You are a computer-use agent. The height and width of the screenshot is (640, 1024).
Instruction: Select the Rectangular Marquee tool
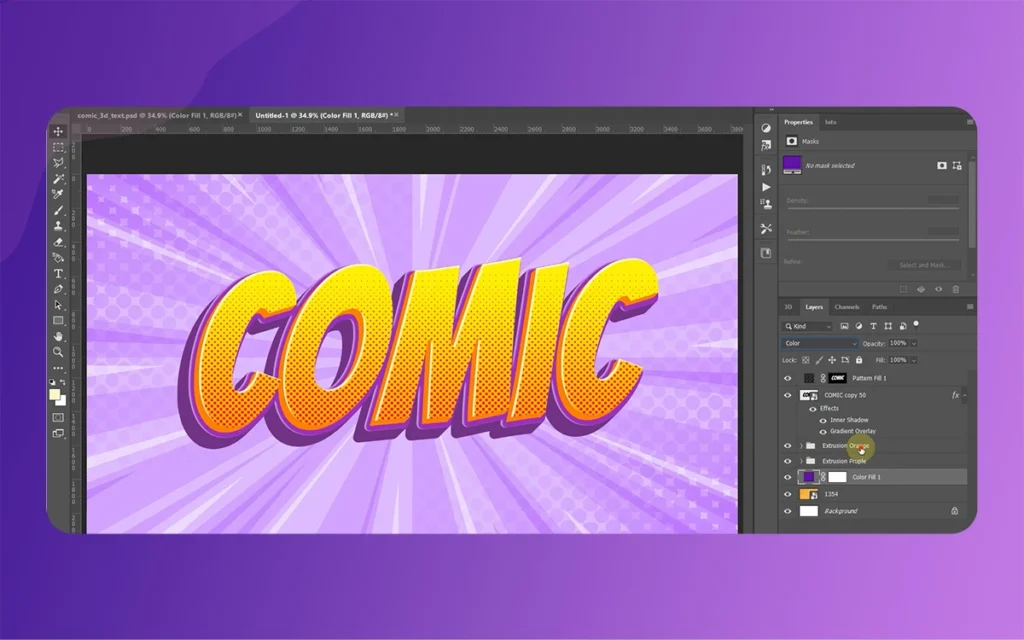[58, 147]
